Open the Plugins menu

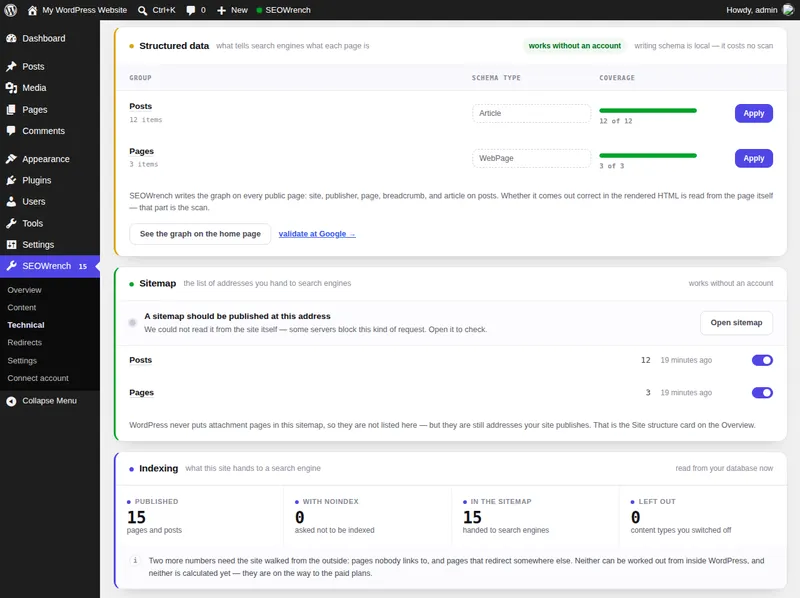(37, 180)
